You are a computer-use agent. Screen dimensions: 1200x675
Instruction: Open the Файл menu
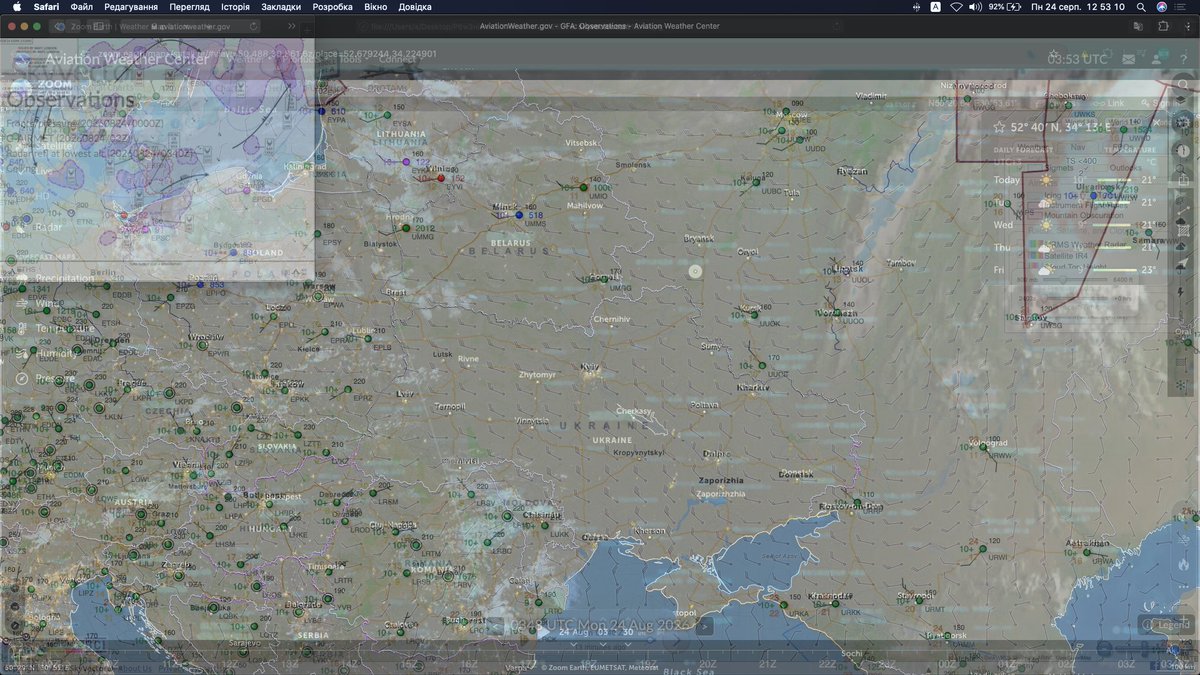[82, 6]
